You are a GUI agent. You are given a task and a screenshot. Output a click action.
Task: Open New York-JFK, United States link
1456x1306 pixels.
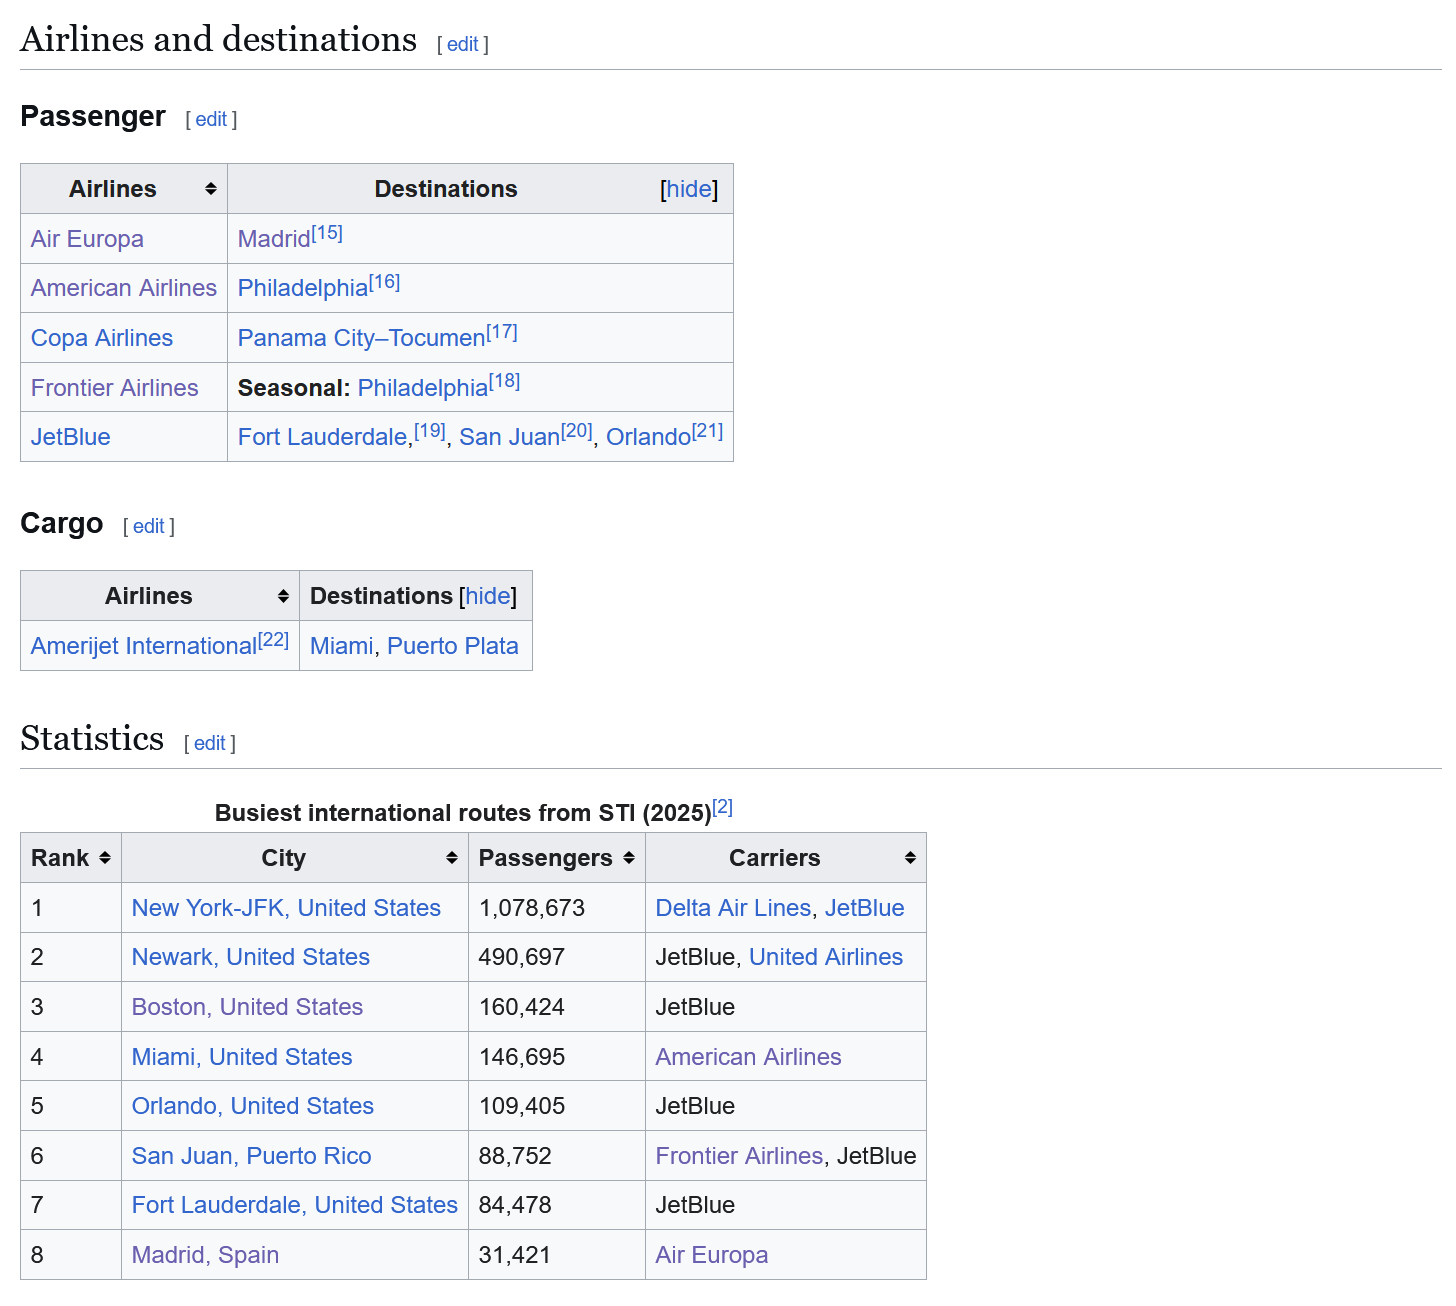[x=286, y=908]
